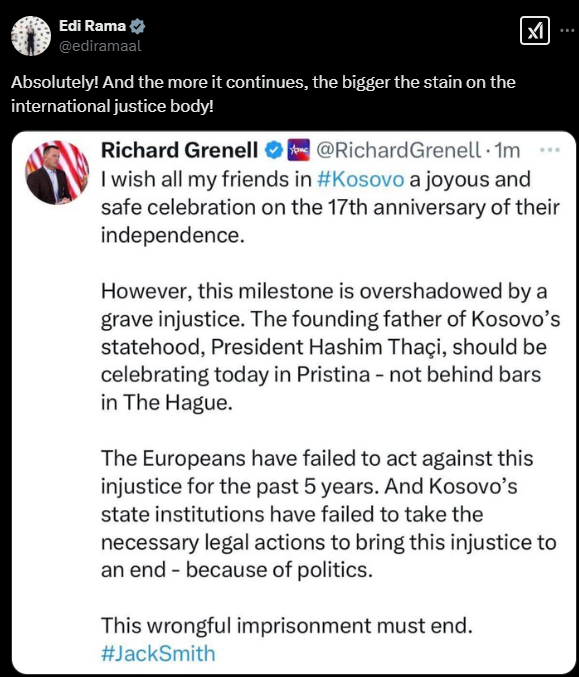579x677 pixels.
Task: Click the 'This wrongful imprisonment must end' line
Action: [x=287, y=625]
